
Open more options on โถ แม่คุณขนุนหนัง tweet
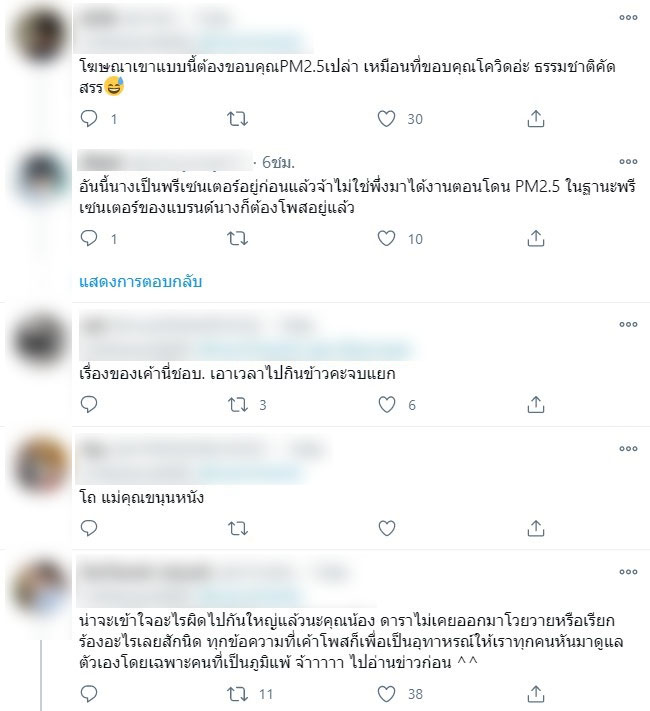click(628, 448)
